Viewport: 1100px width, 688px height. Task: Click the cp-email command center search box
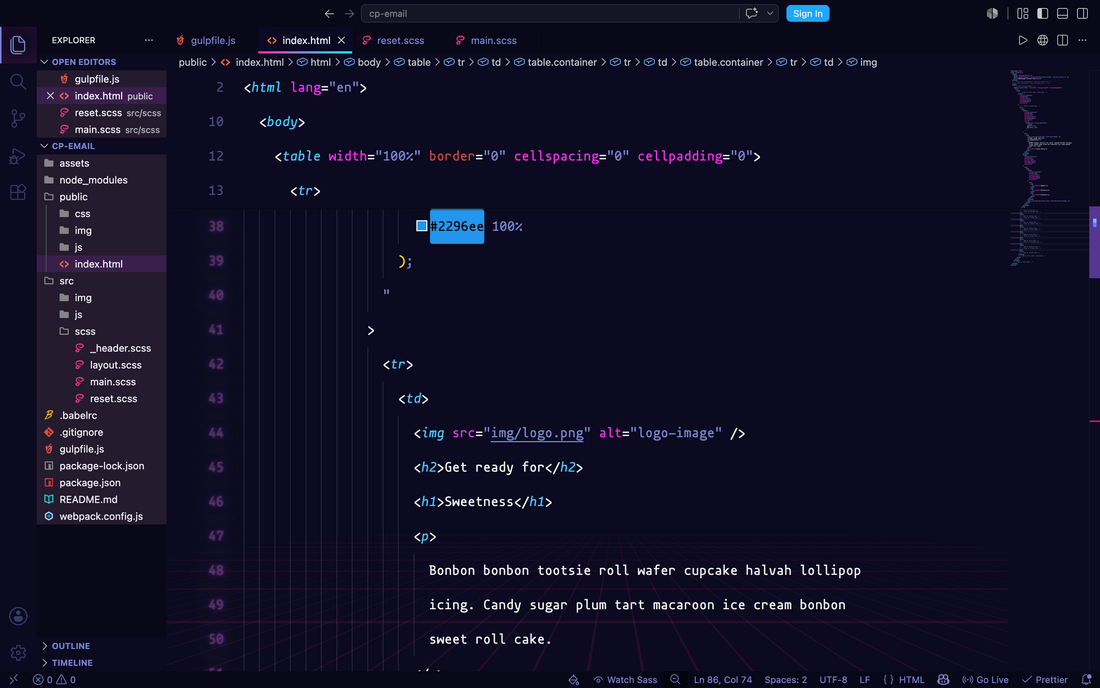pyautogui.click(x=549, y=13)
